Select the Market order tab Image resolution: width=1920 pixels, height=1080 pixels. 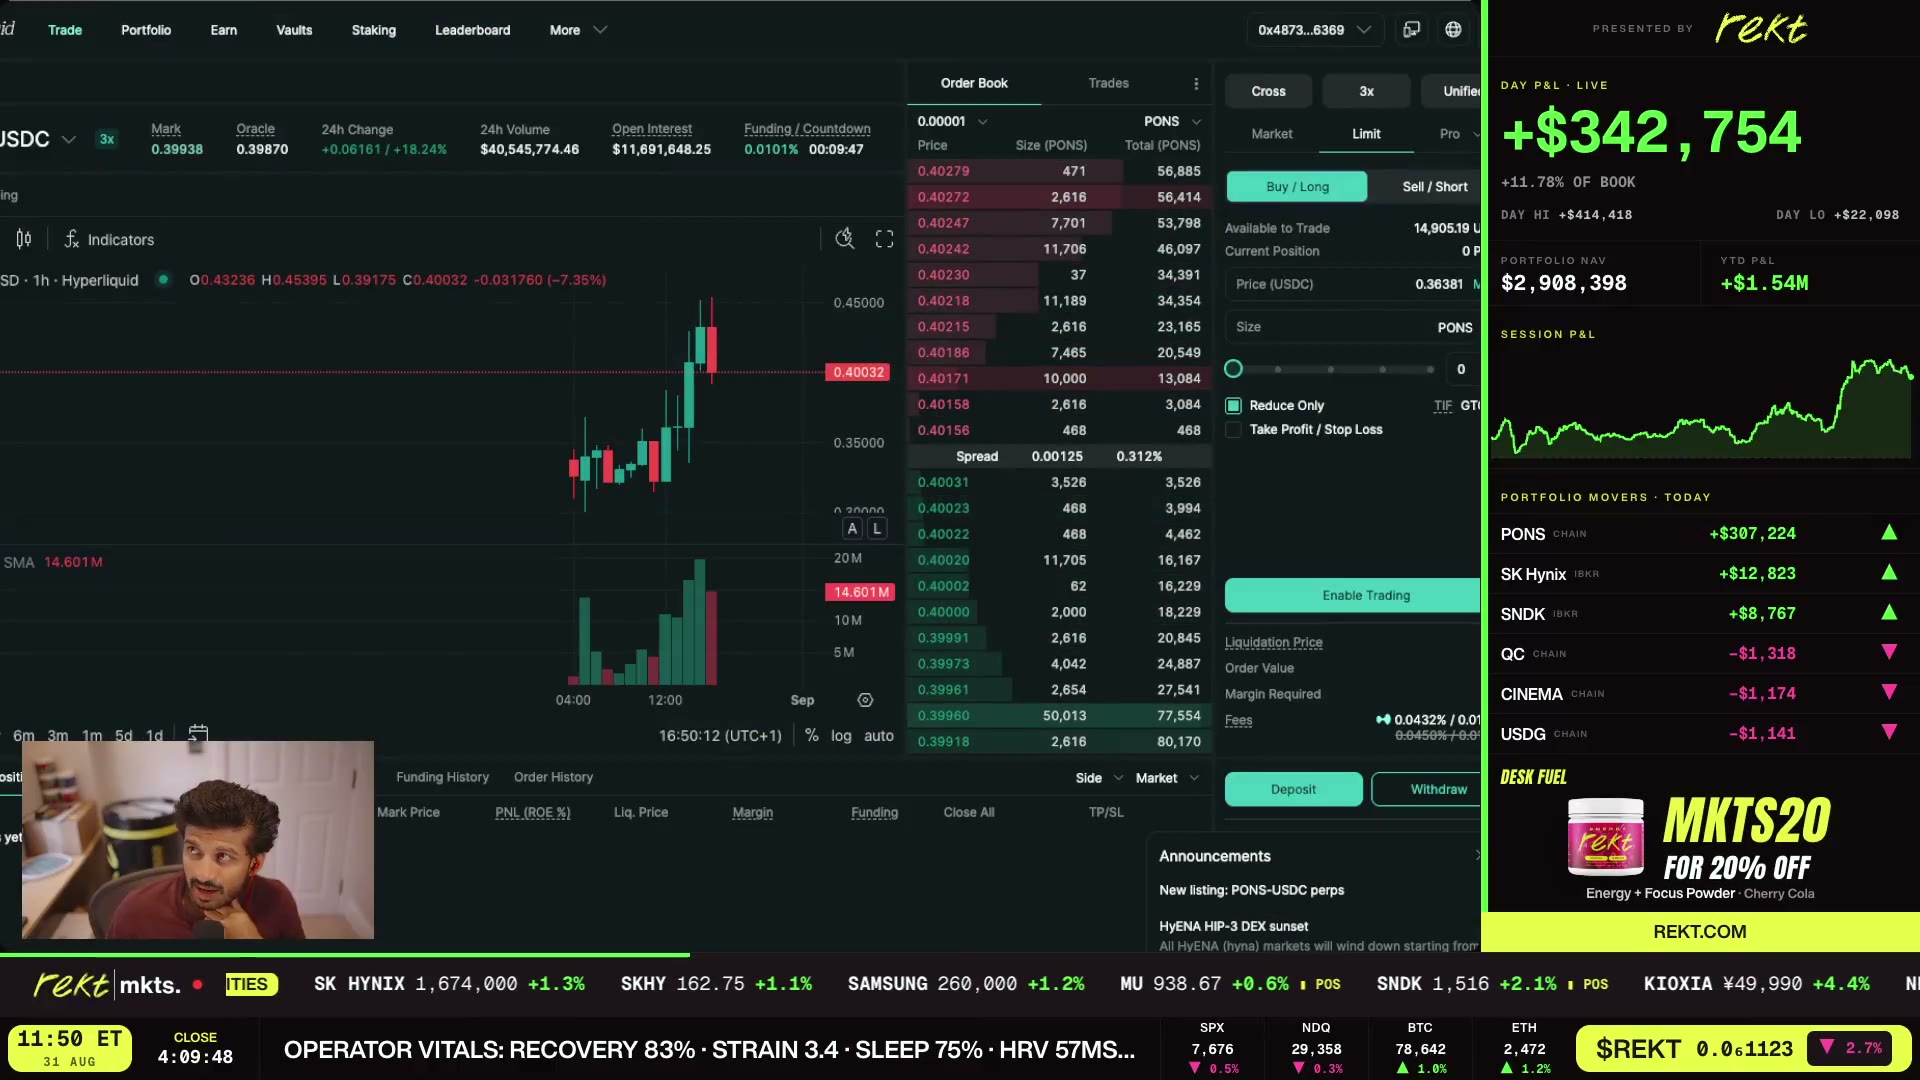pyautogui.click(x=1272, y=134)
